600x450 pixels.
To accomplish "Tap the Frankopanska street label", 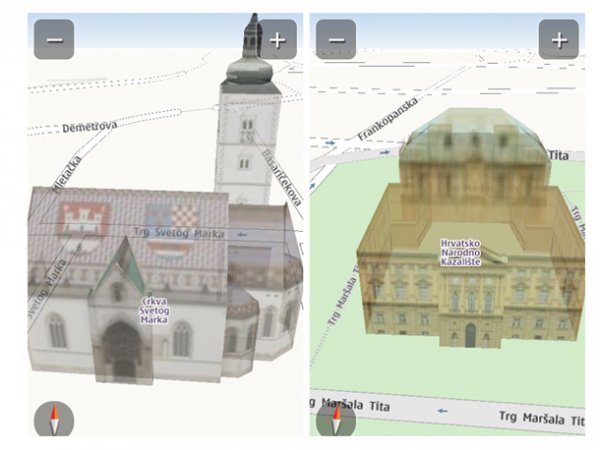I will click(x=388, y=119).
